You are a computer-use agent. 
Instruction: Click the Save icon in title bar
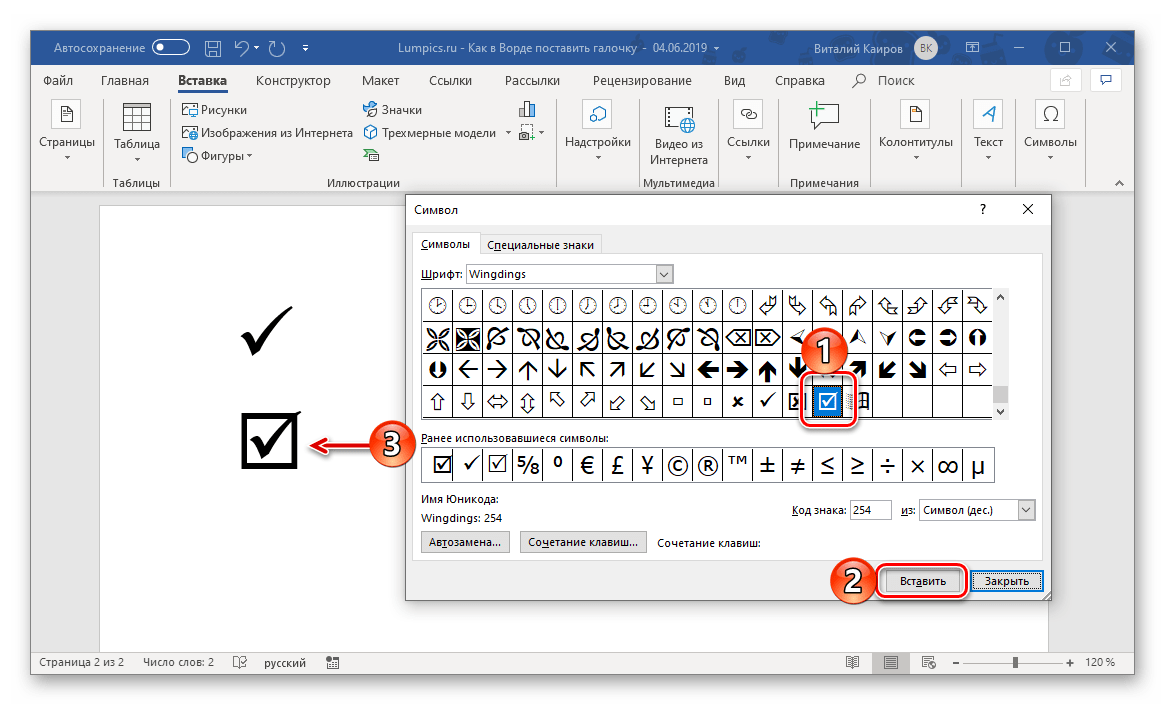pos(212,48)
